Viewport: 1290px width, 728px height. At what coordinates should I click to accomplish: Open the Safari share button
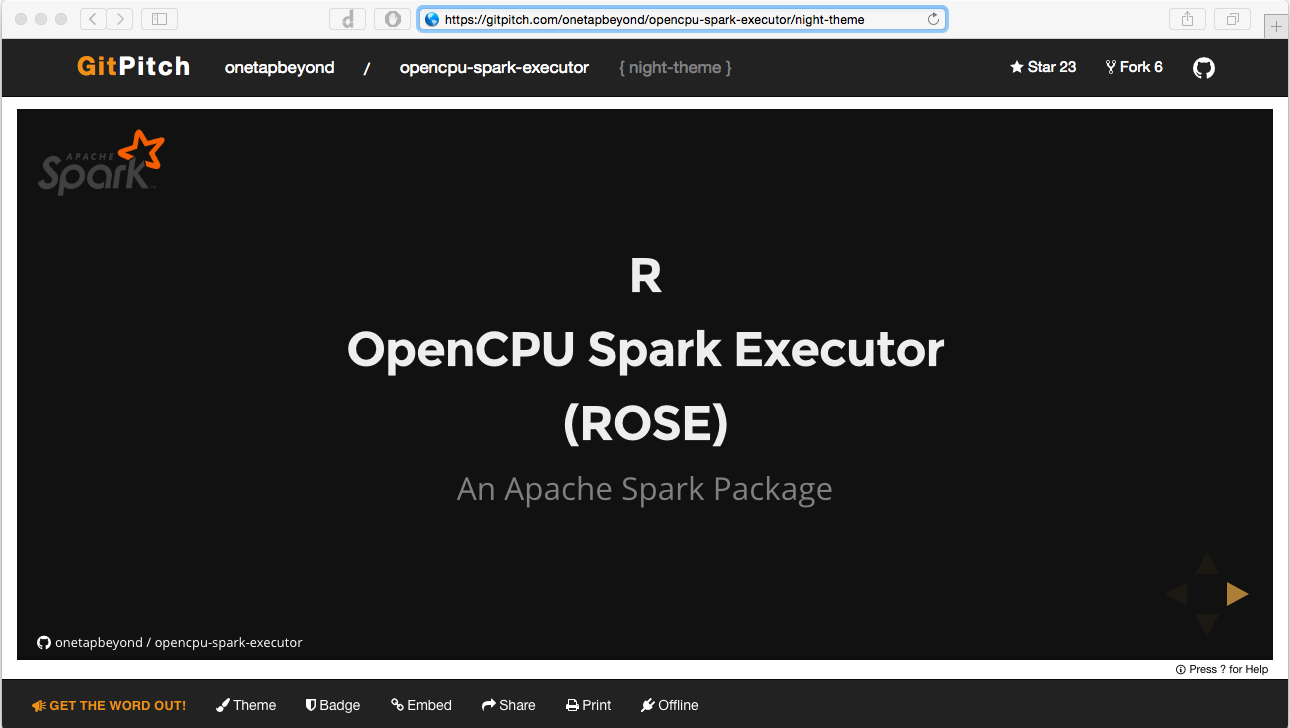pyautogui.click(x=1187, y=19)
